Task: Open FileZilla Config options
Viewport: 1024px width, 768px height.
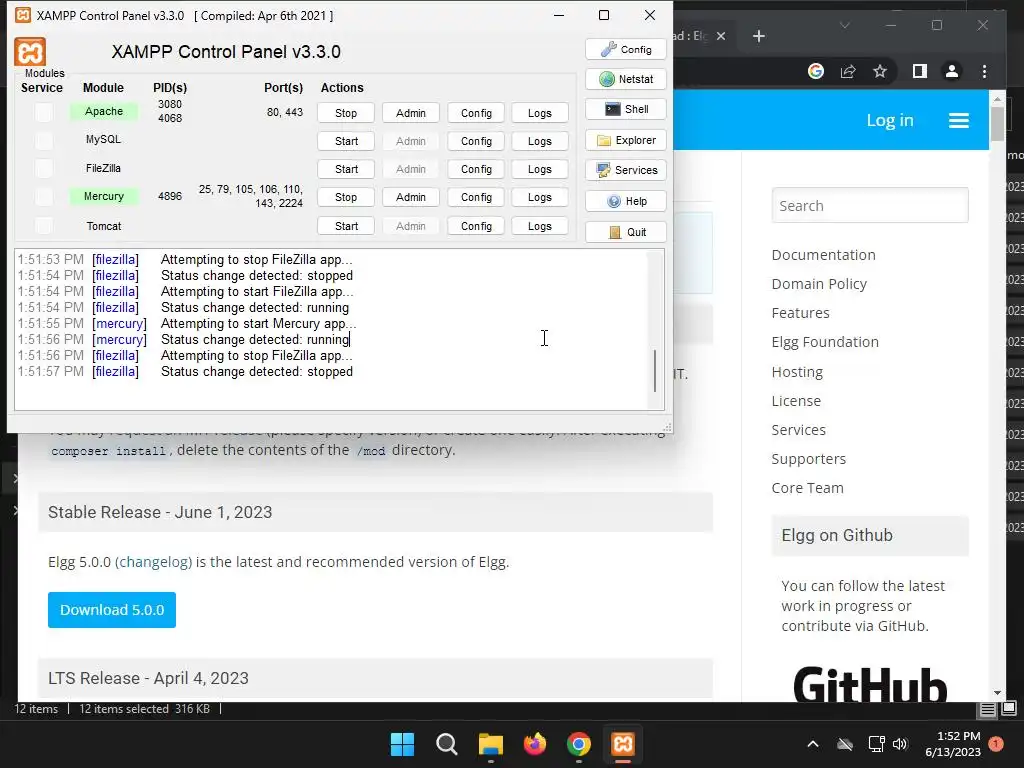Action: tap(476, 169)
